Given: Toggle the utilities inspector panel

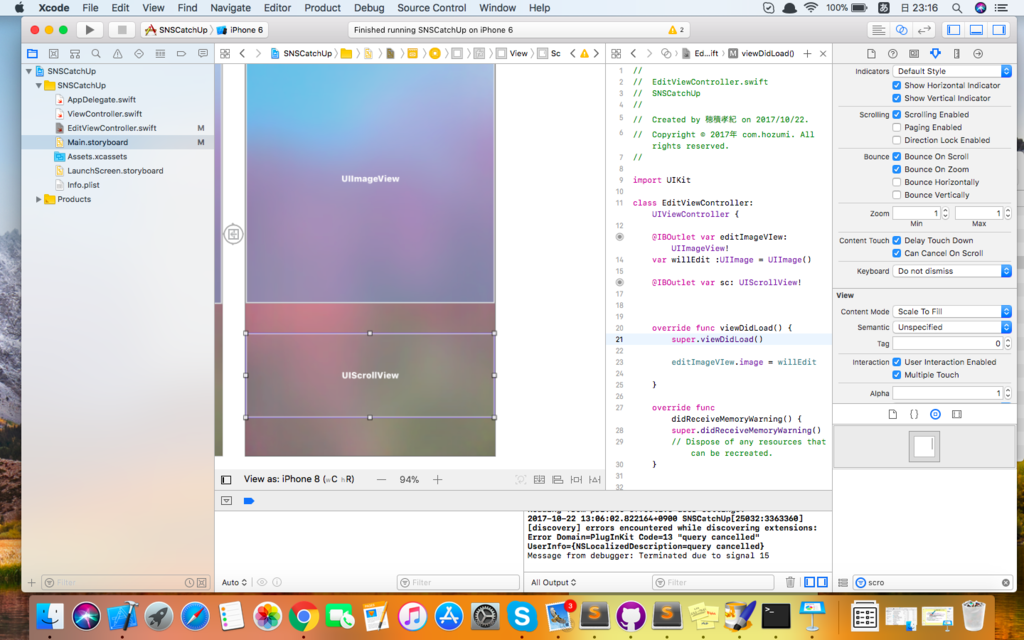Looking at the screenshot, I should coord(999,29).
